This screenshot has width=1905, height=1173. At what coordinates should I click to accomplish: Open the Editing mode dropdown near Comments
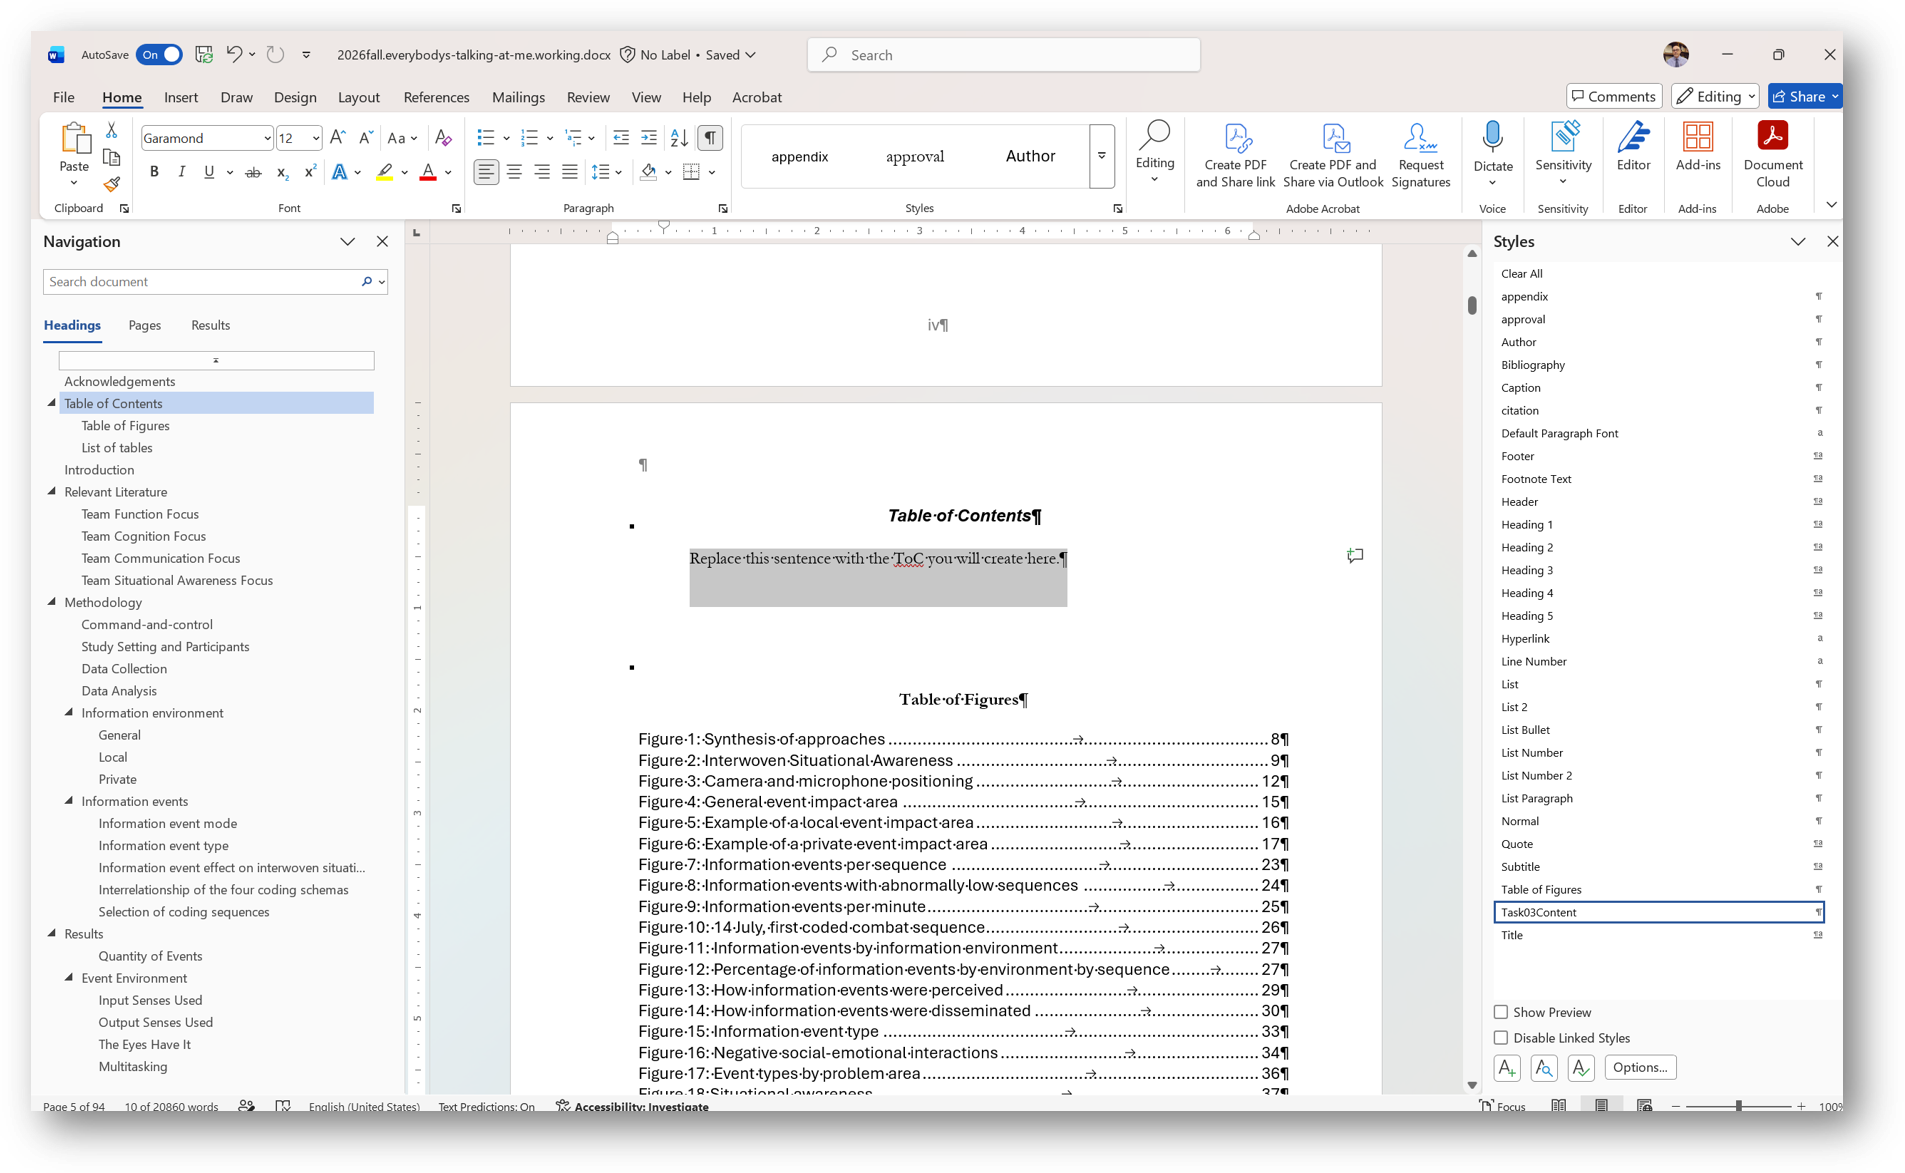click(x=1715, y=96)
